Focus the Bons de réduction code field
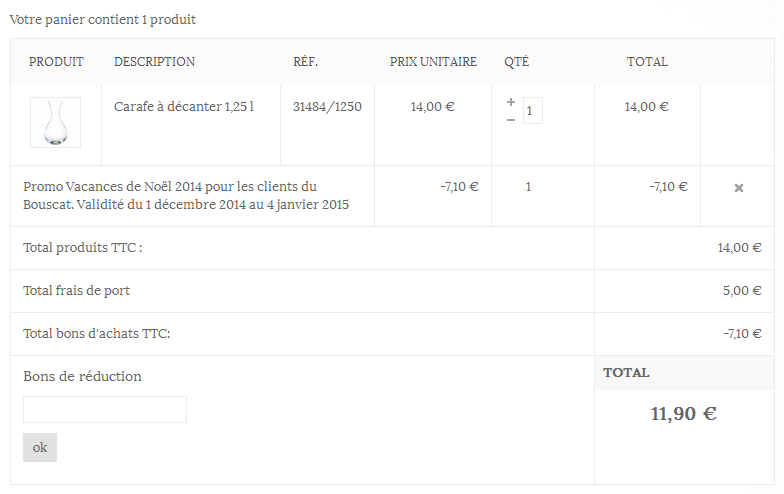This screenshot has height=494, width=784. (105, 410)
